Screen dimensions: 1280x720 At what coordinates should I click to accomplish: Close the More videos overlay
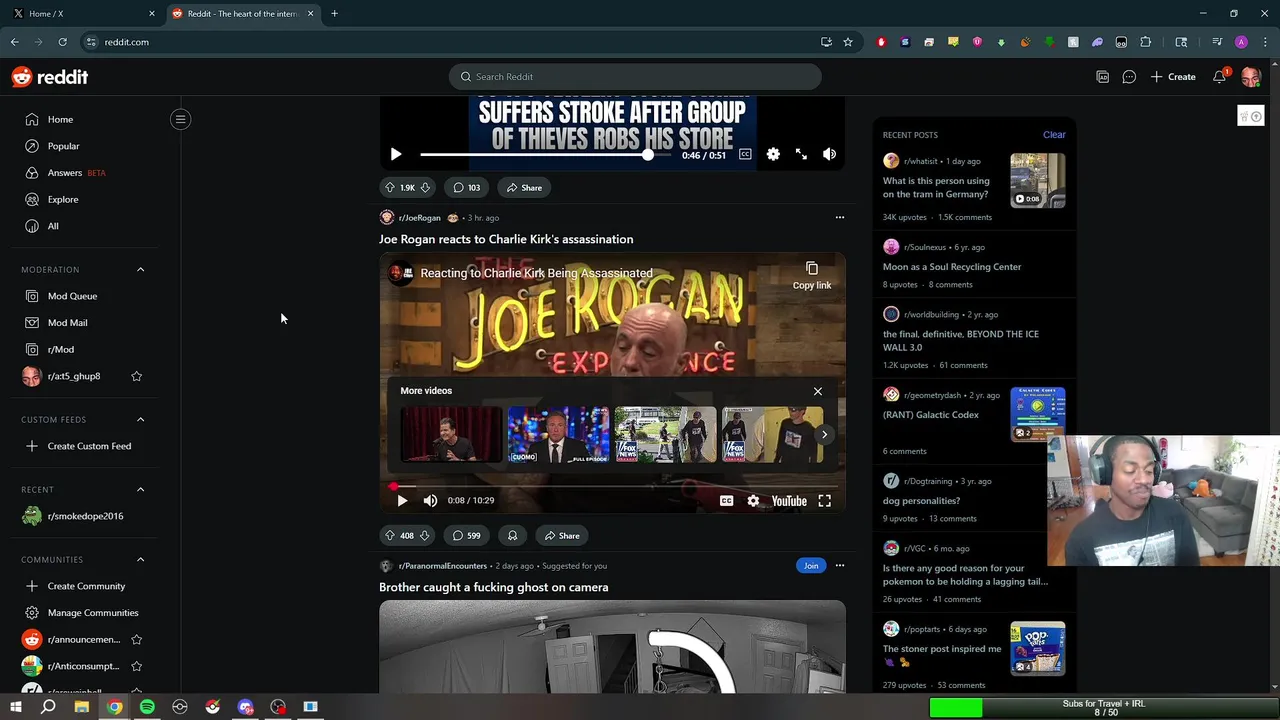818,391
